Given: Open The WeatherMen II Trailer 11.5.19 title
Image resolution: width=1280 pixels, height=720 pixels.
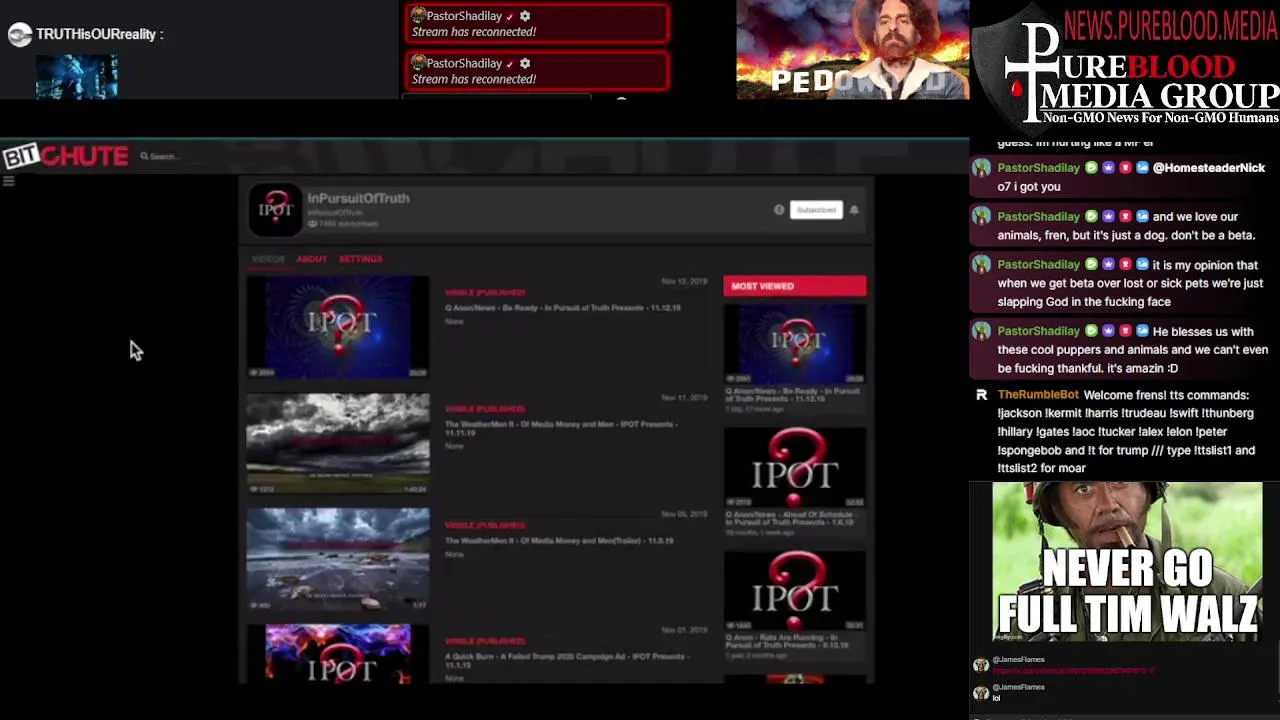Looking at the screenshot, I should click(x=559, y=541).
